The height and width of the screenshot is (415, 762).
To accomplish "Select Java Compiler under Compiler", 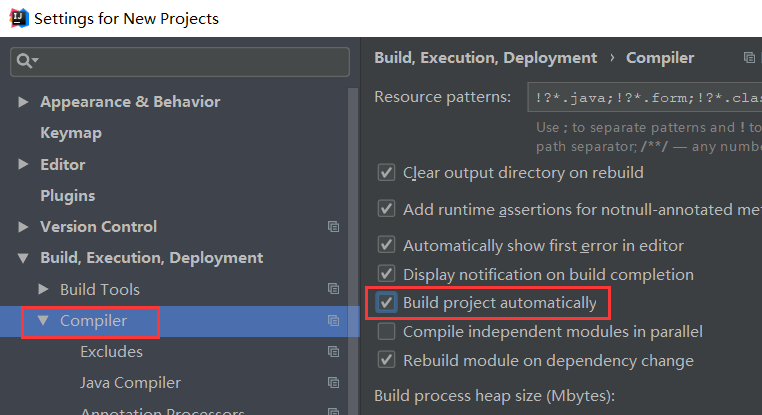I will pos(130,383).
